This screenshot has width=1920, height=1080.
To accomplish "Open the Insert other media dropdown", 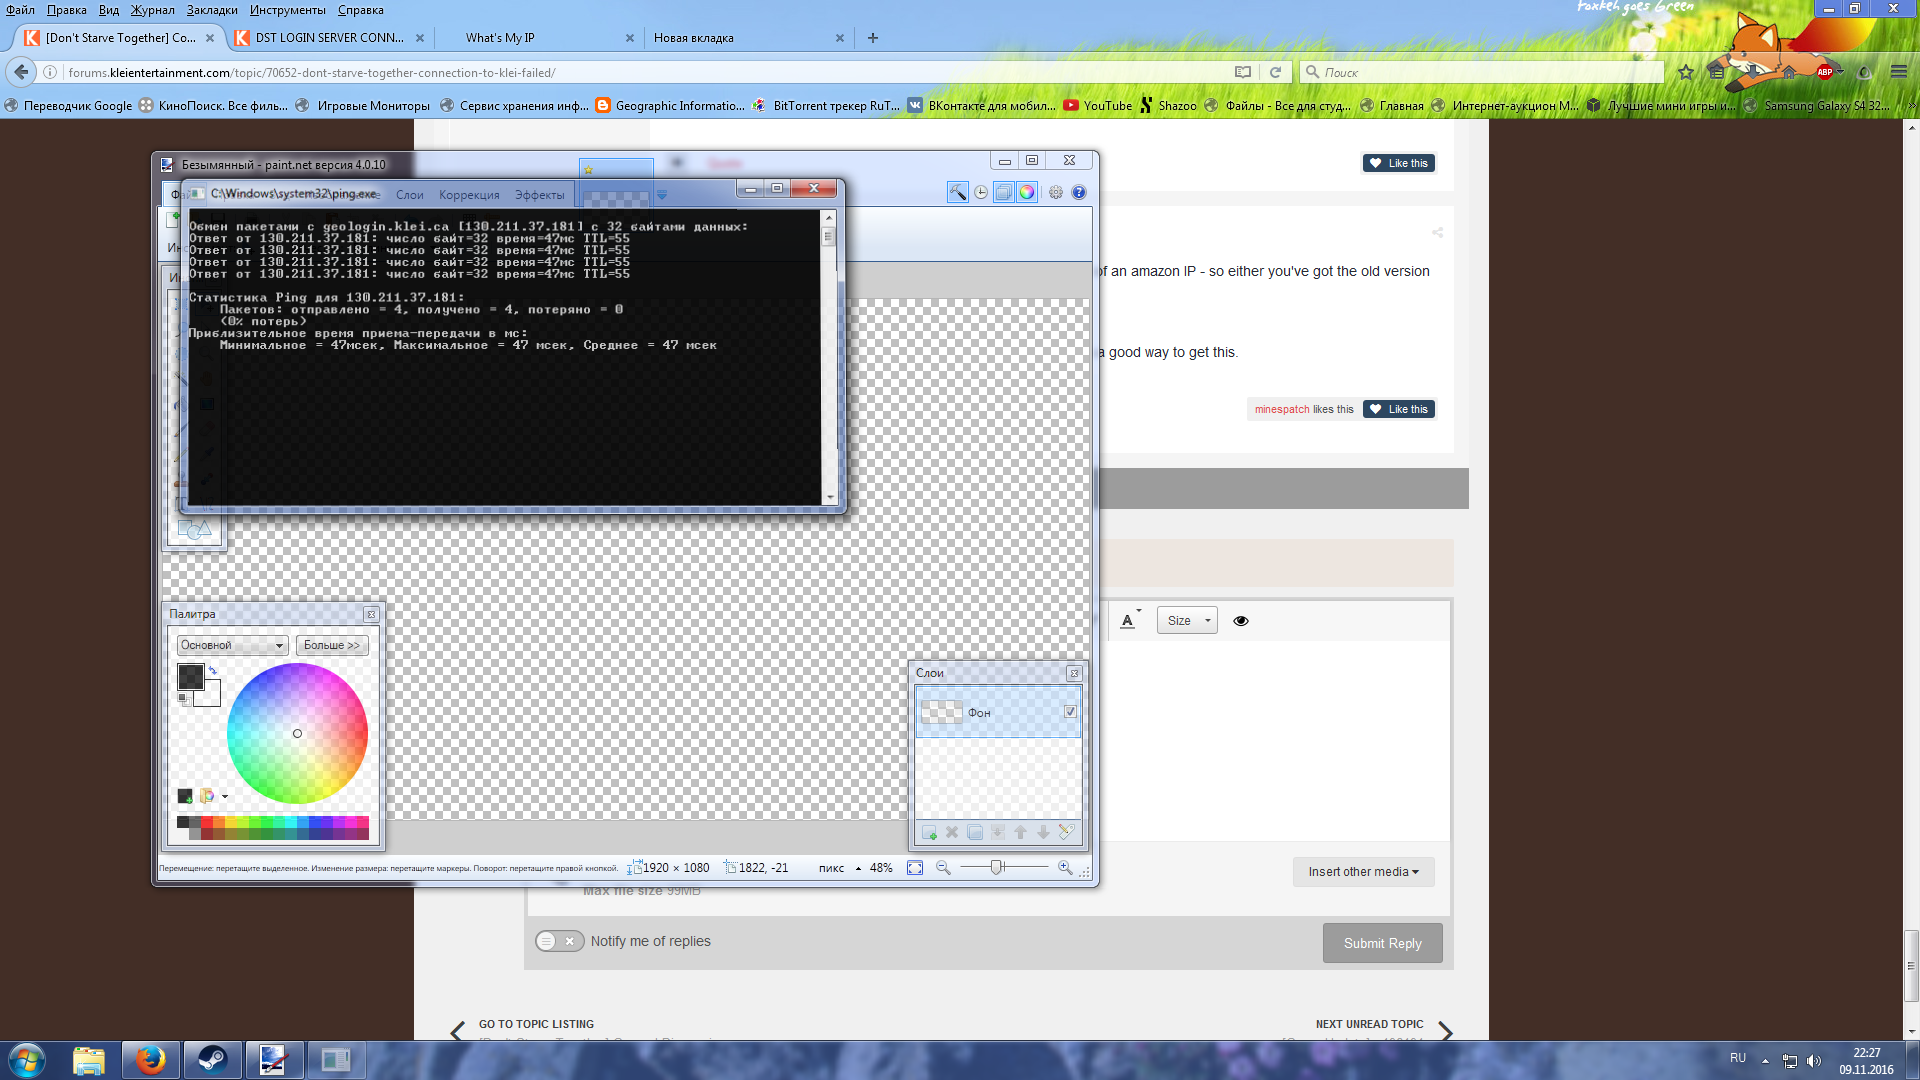I will point(1363,872).
